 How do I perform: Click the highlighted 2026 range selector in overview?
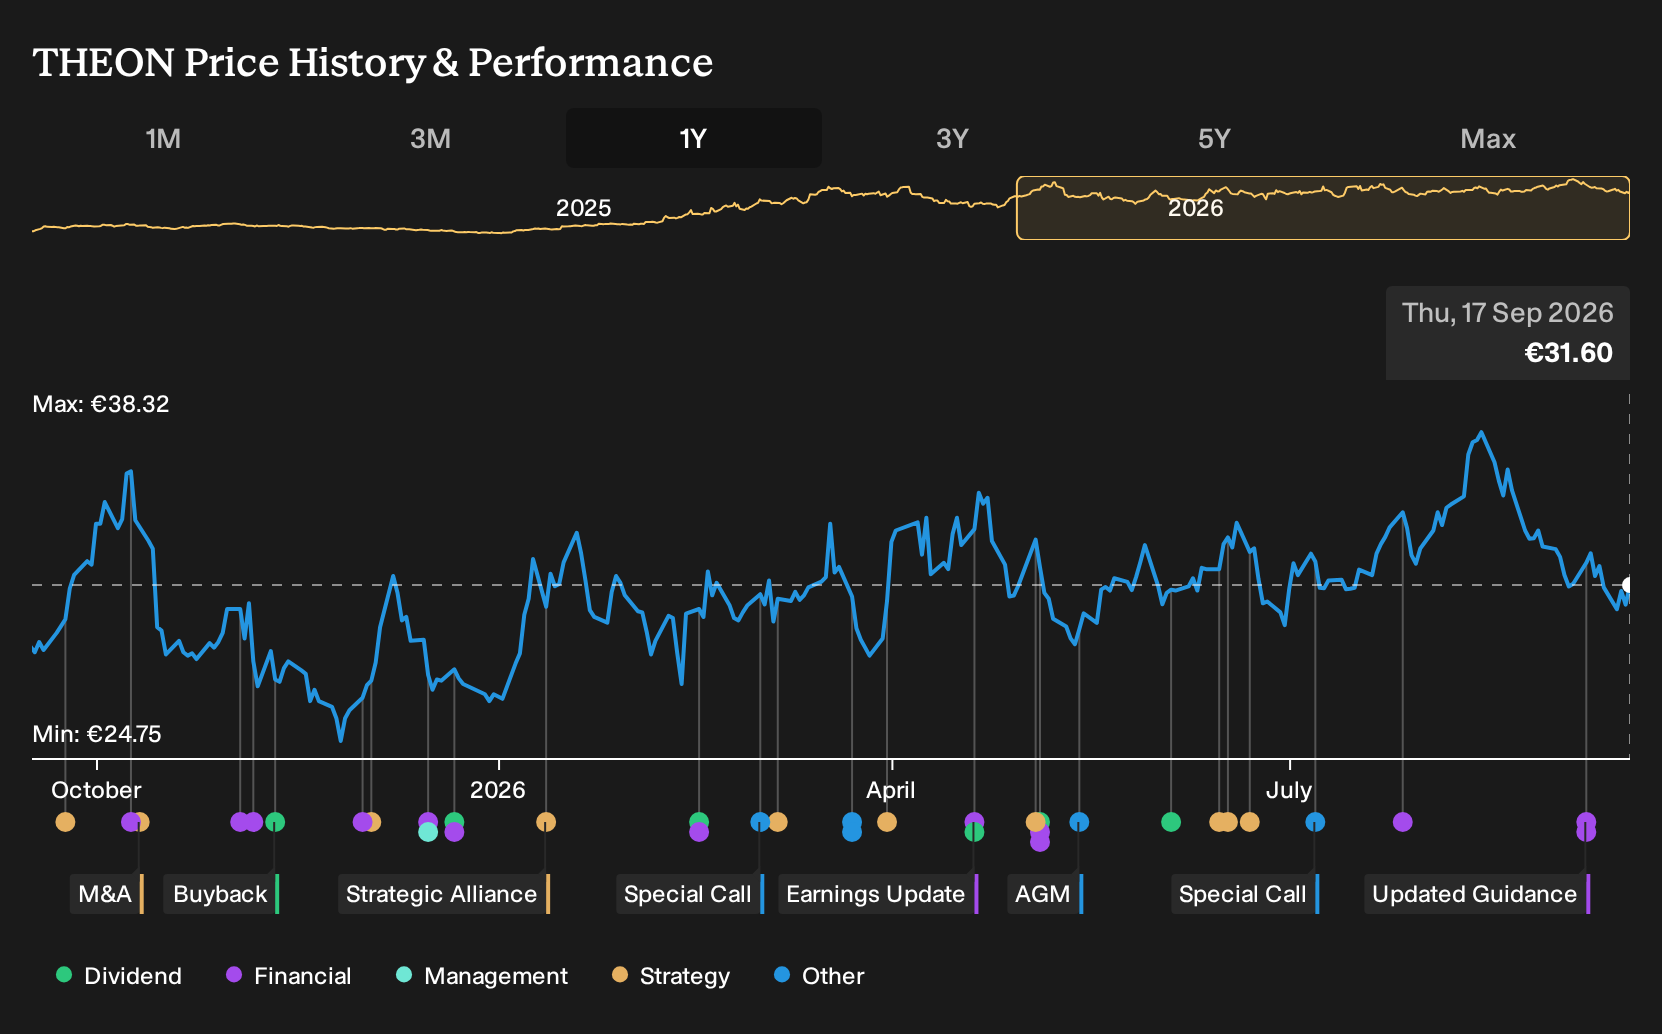1323,208
